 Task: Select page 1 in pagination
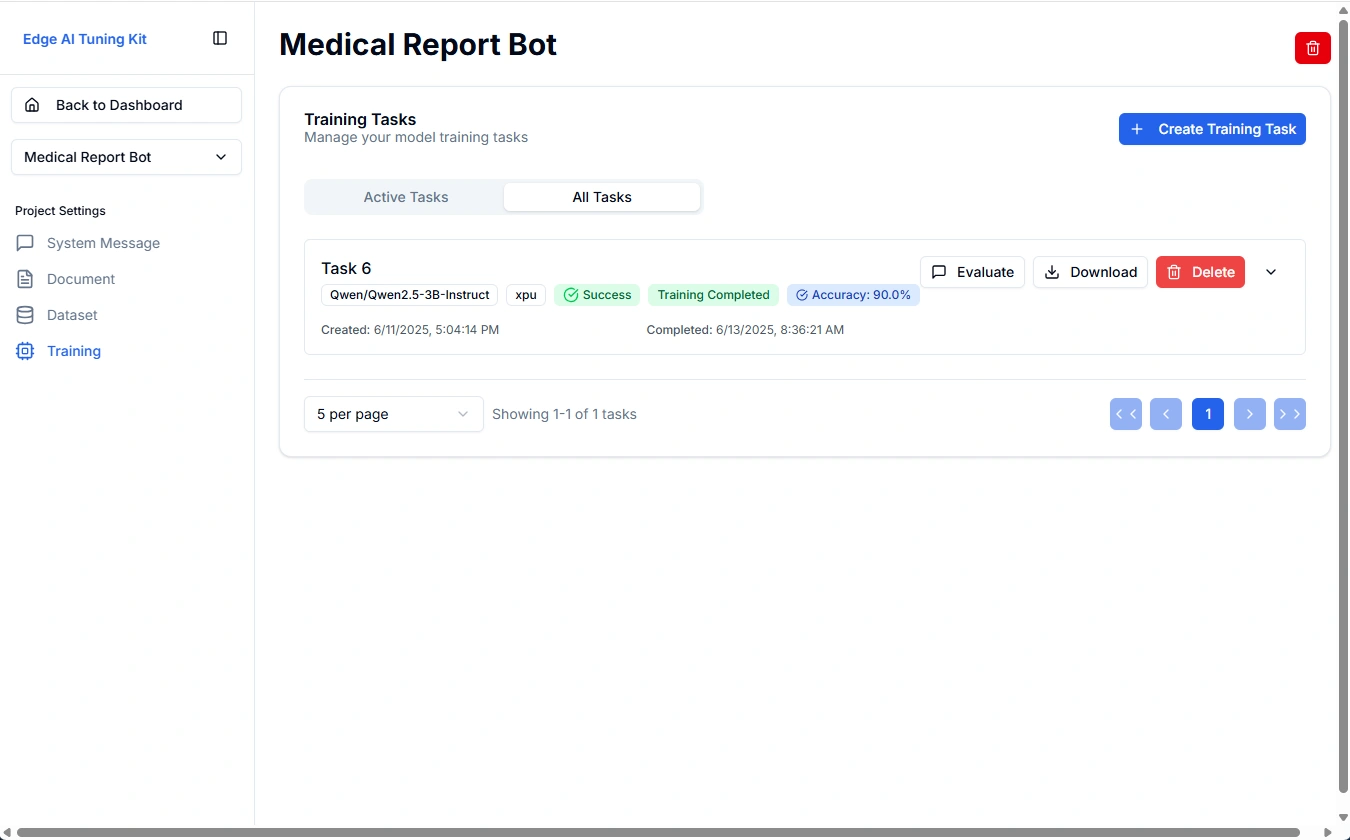click(1208, 413)
